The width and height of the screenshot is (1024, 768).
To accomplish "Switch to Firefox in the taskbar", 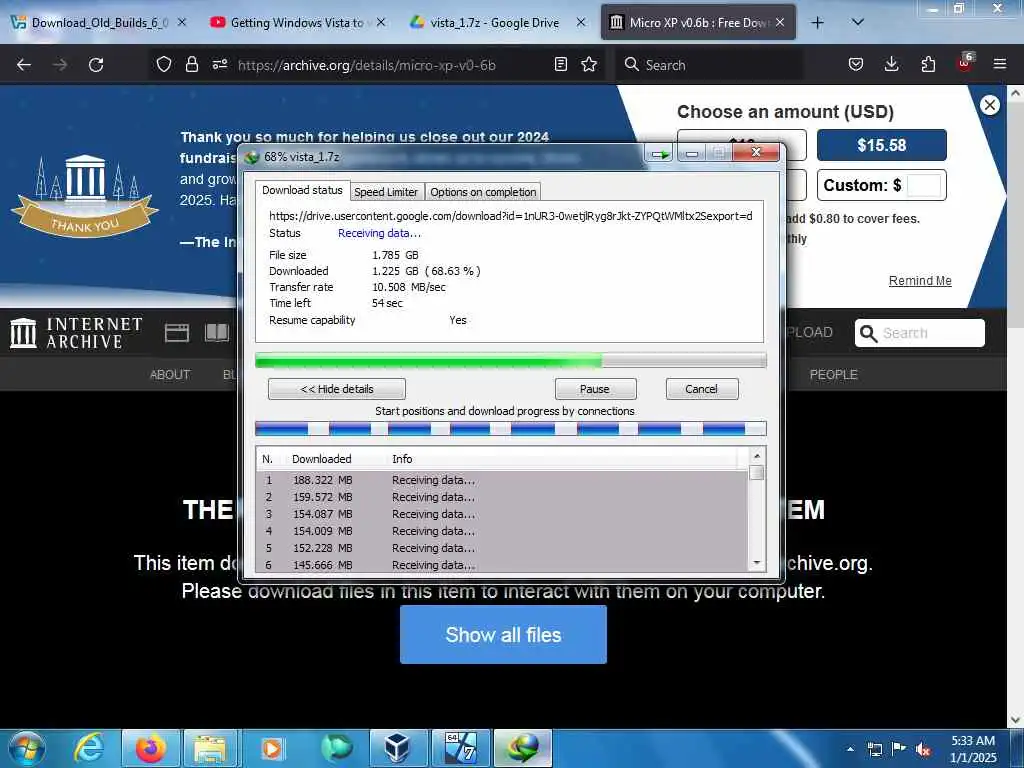I will 150,748.
